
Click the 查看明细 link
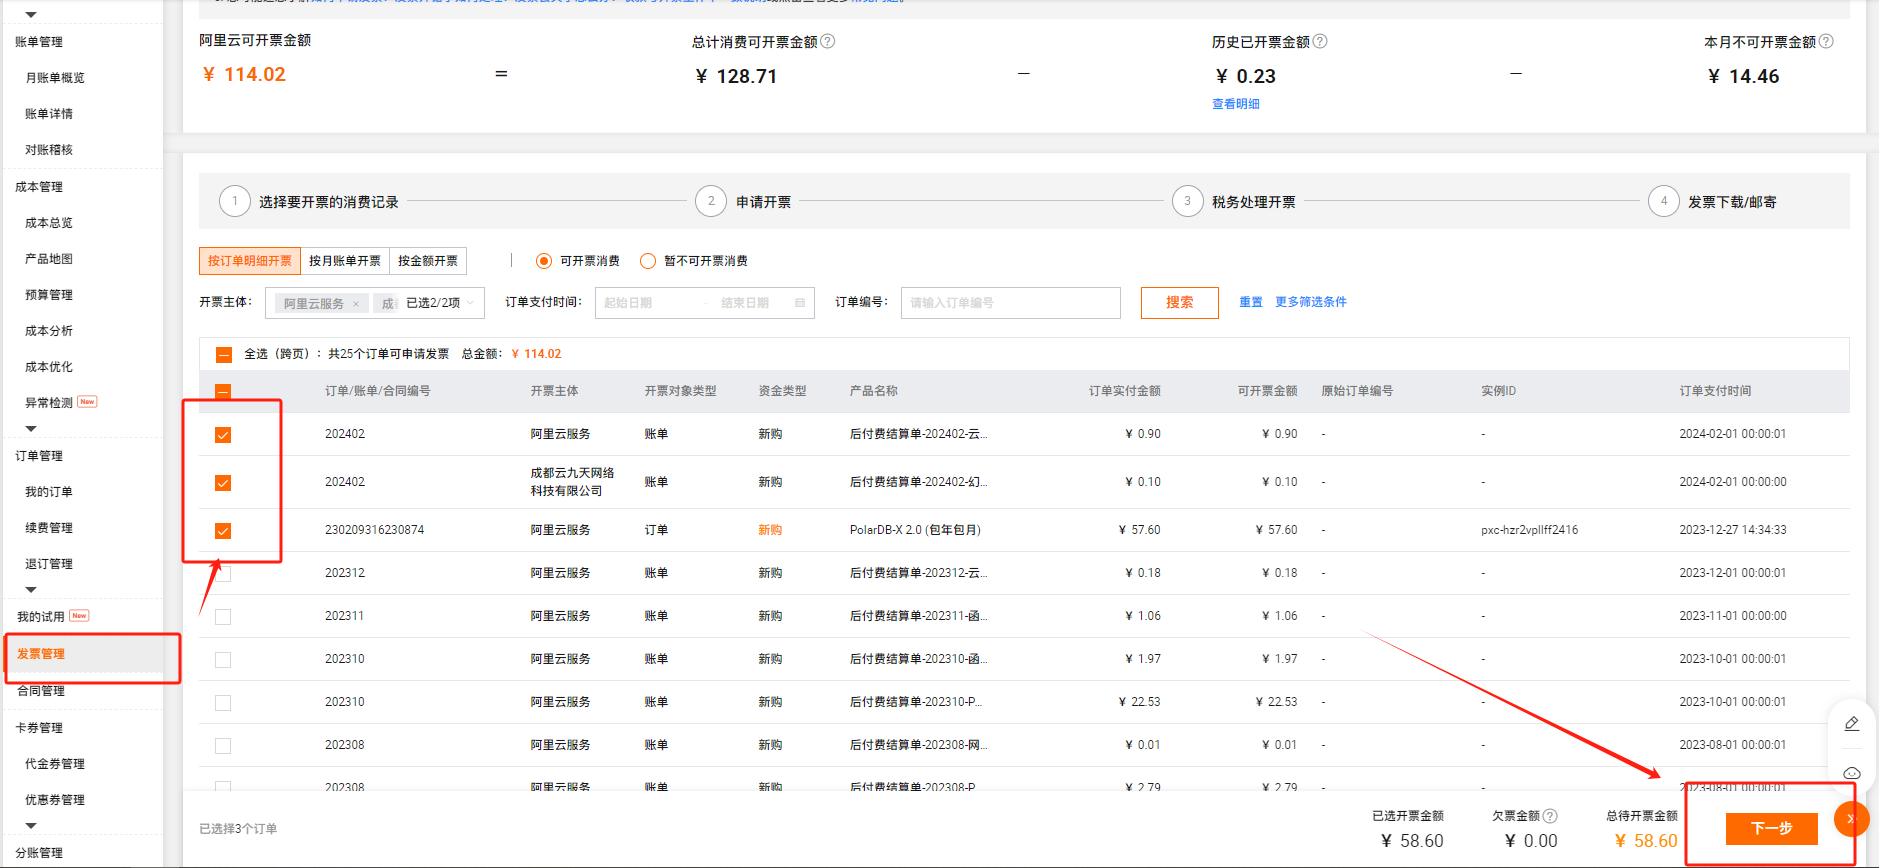coord(1236,104)
